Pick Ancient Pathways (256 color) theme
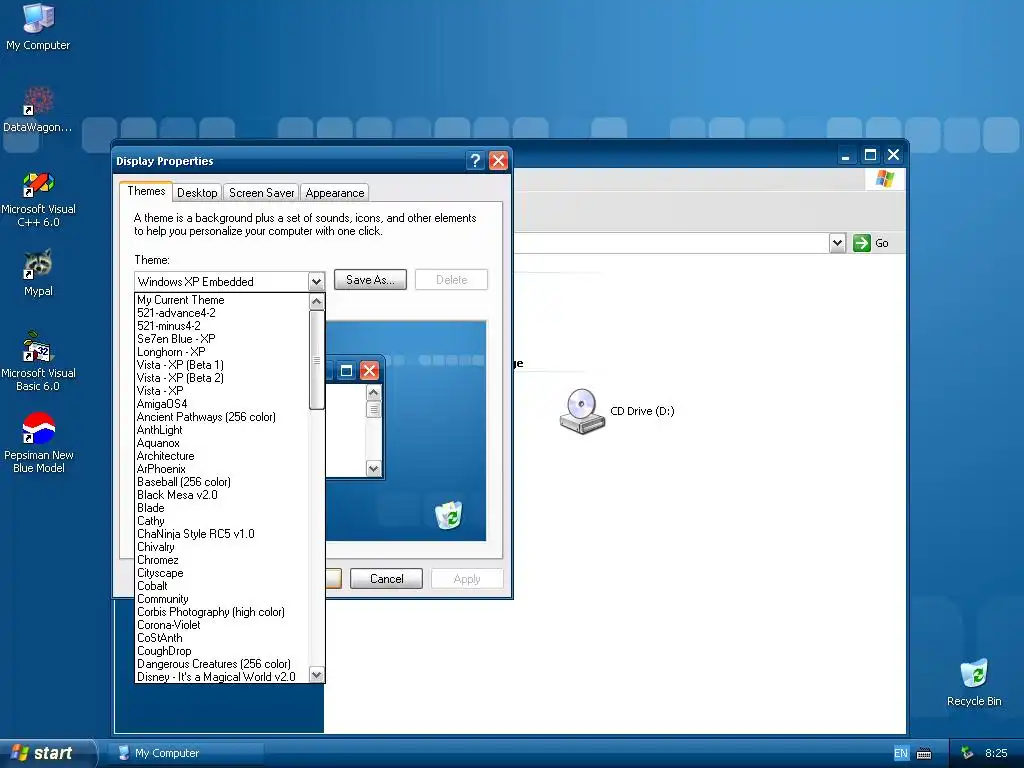The image size is (1024, 768). [x=222, y=417]
